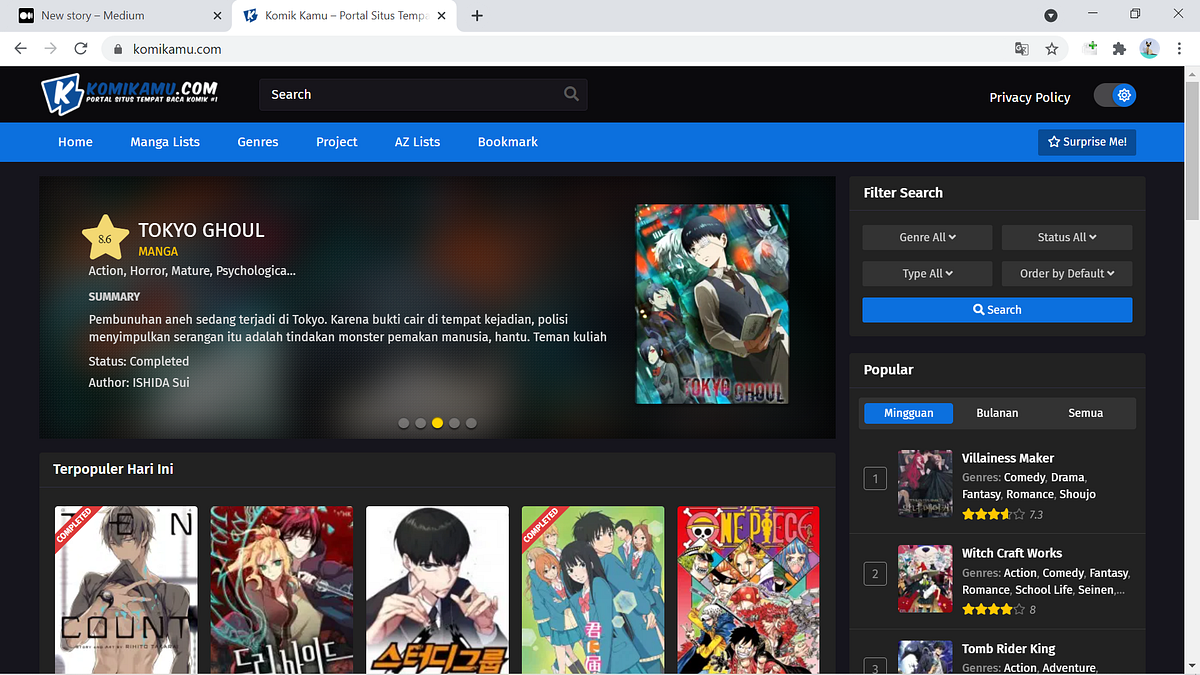Select the first slider dot
This screenshot has width=1200, height=675.
pyautogui.click(x=404, y=423)
